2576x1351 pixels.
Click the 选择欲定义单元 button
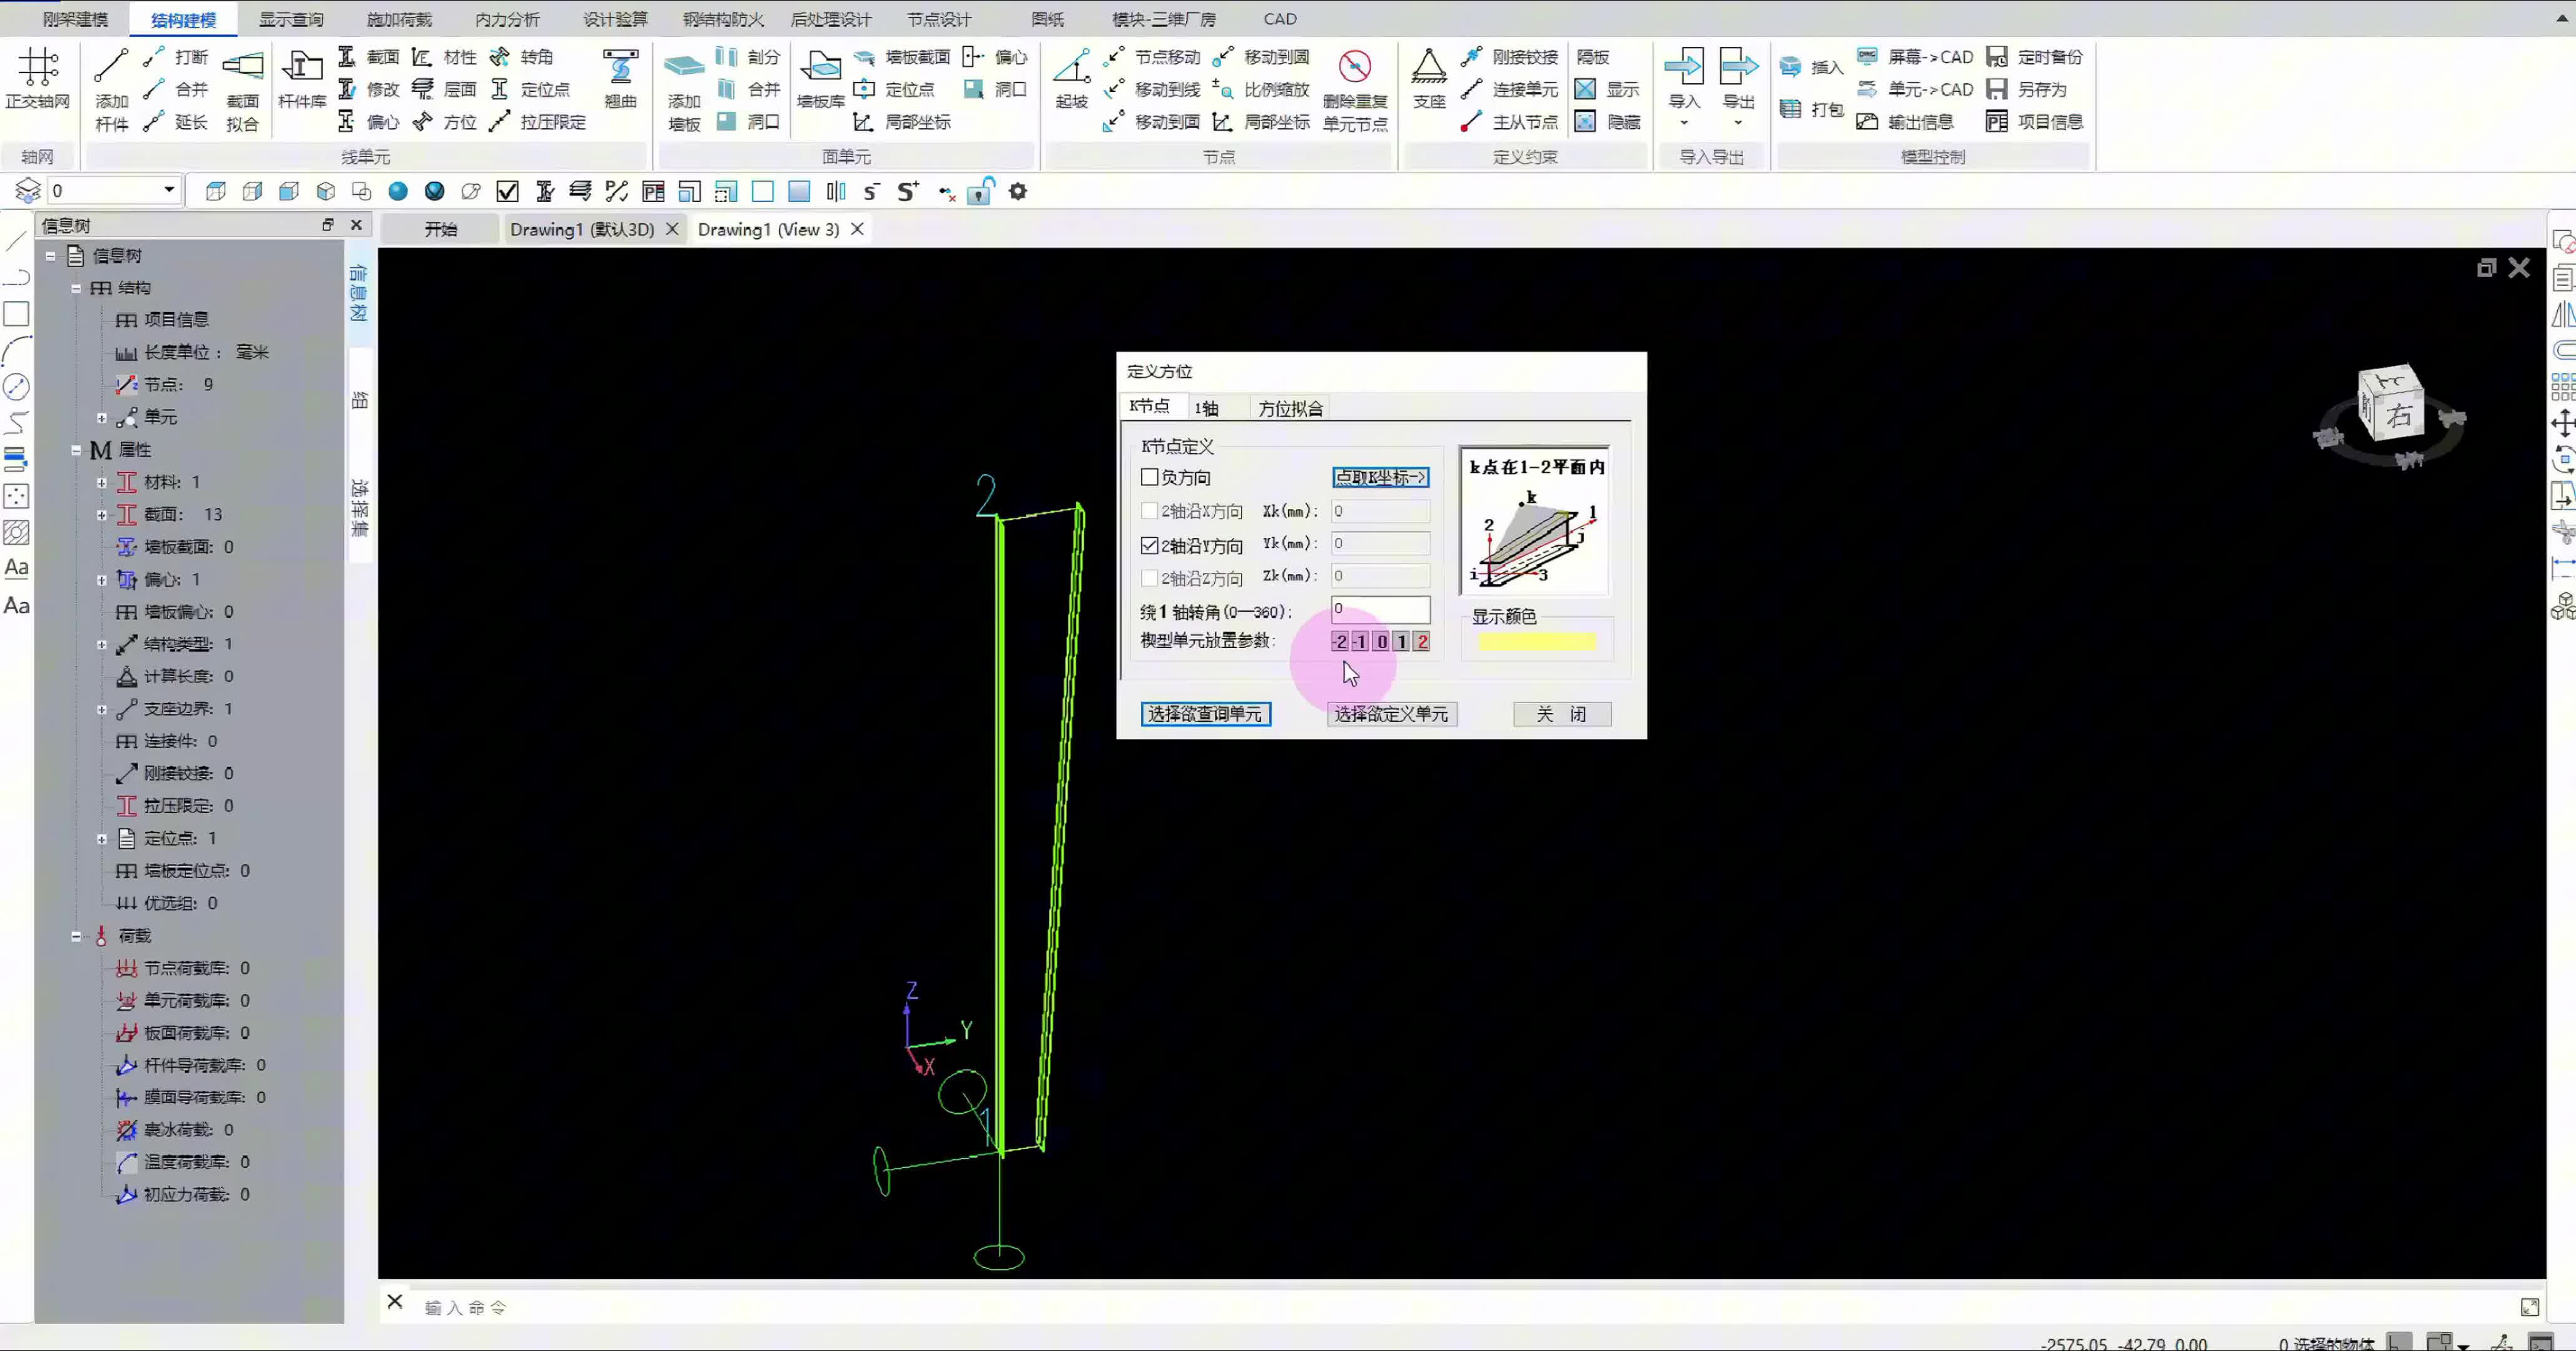(x=1390, y=714)
